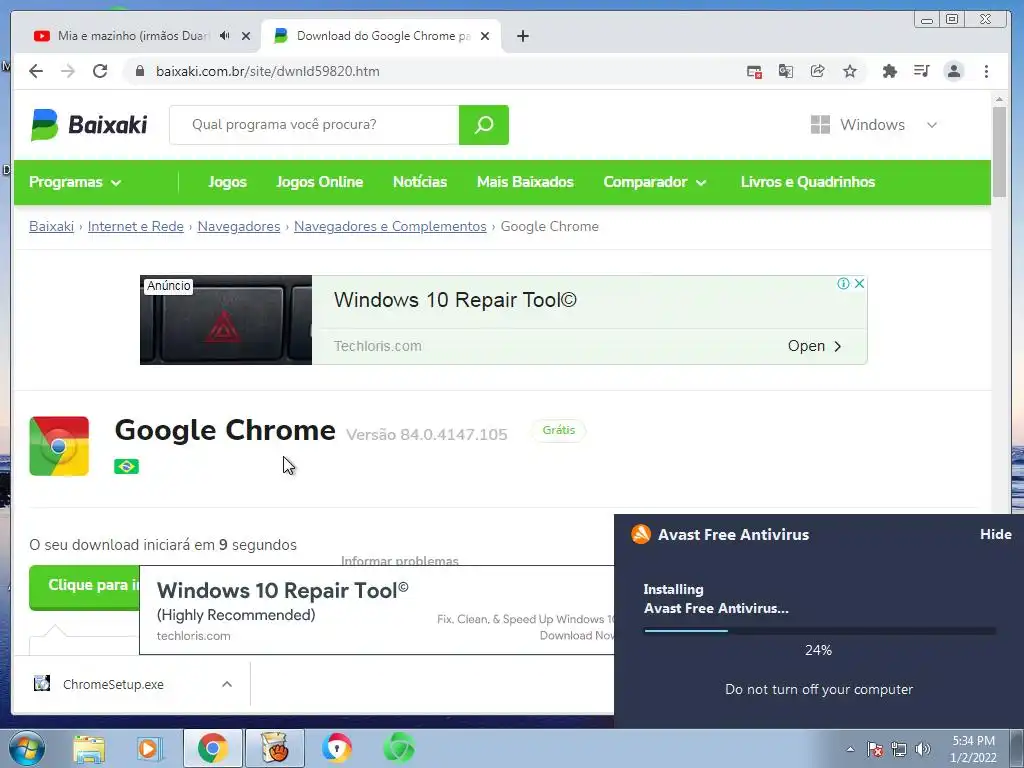Click the taskbar volume speaker icon
Viewport: 1024px width, 768px height.
click(x=923, y=749)
